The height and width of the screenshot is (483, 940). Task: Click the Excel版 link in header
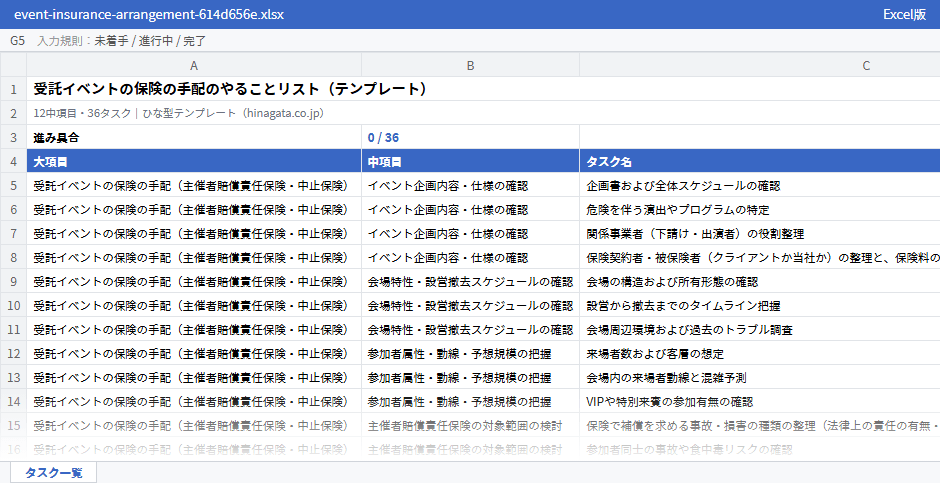(x=904, y=14)
